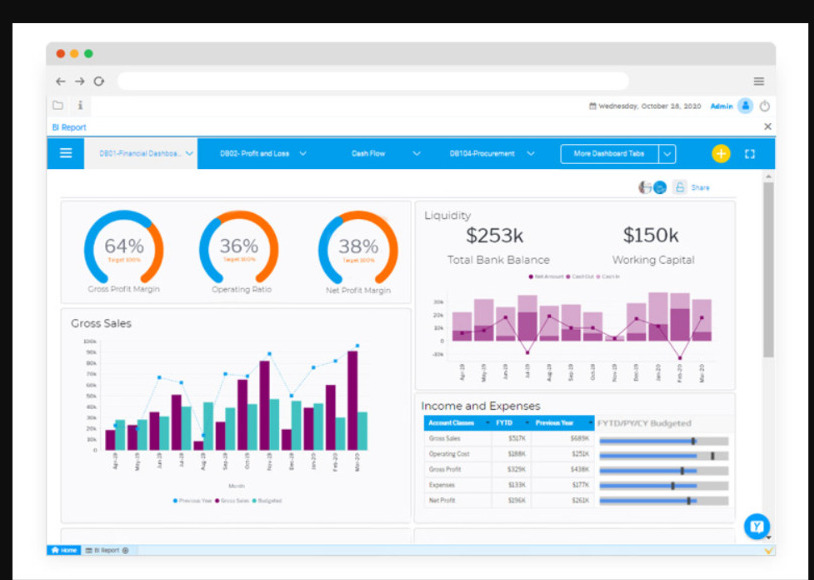Click the Net Profit budget bar

(663, 501)
